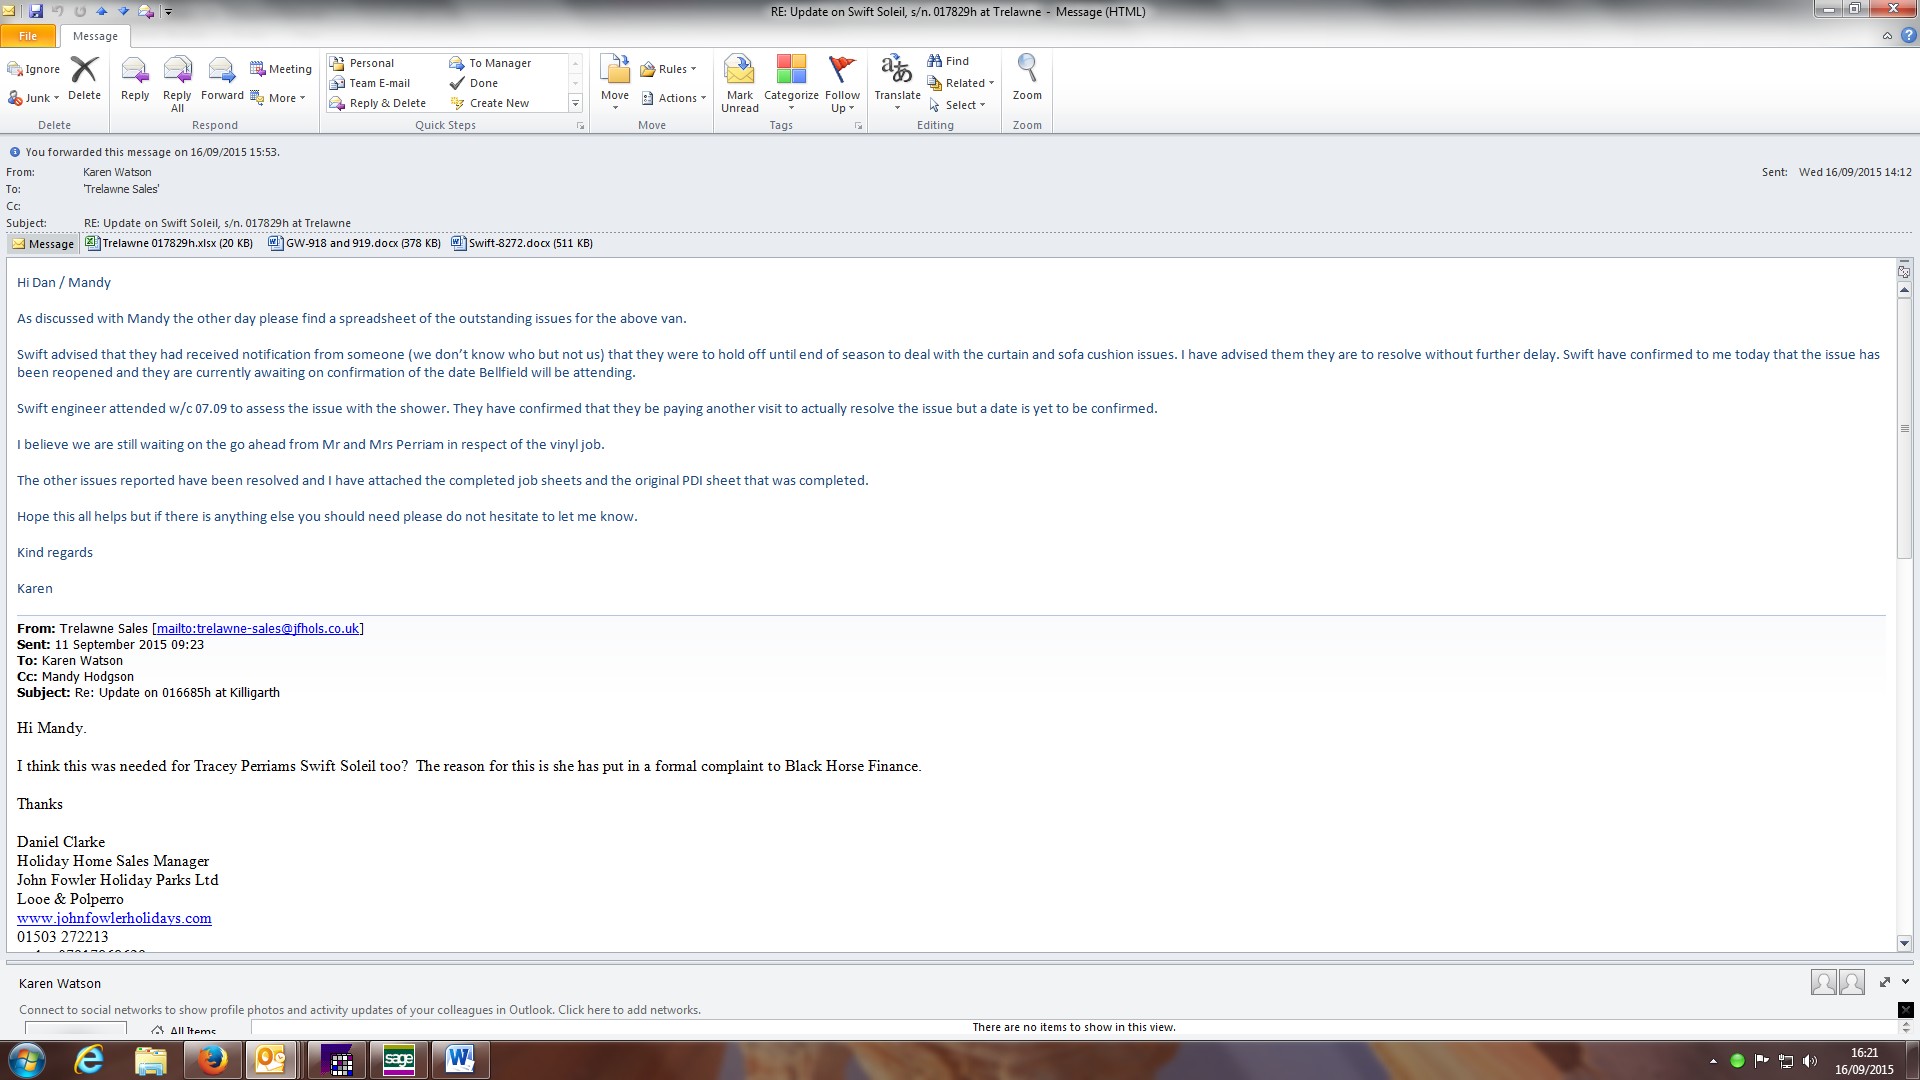Minimize the ribbon using caret
This screenshot has width=1920, height=1080.
[x=1887, y=36]
